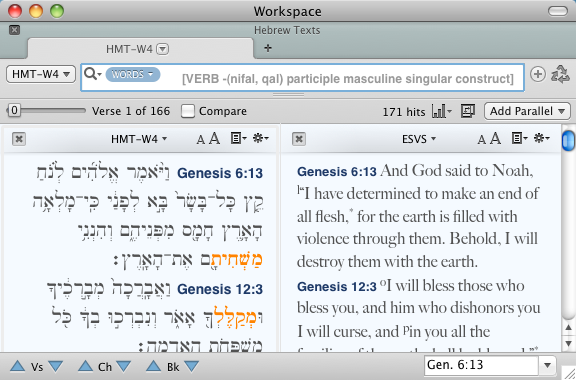Open the HMT-W4 tab dropdown arrow
The image size is (576, 380).
pyautogui.click(x=163, y=49)
